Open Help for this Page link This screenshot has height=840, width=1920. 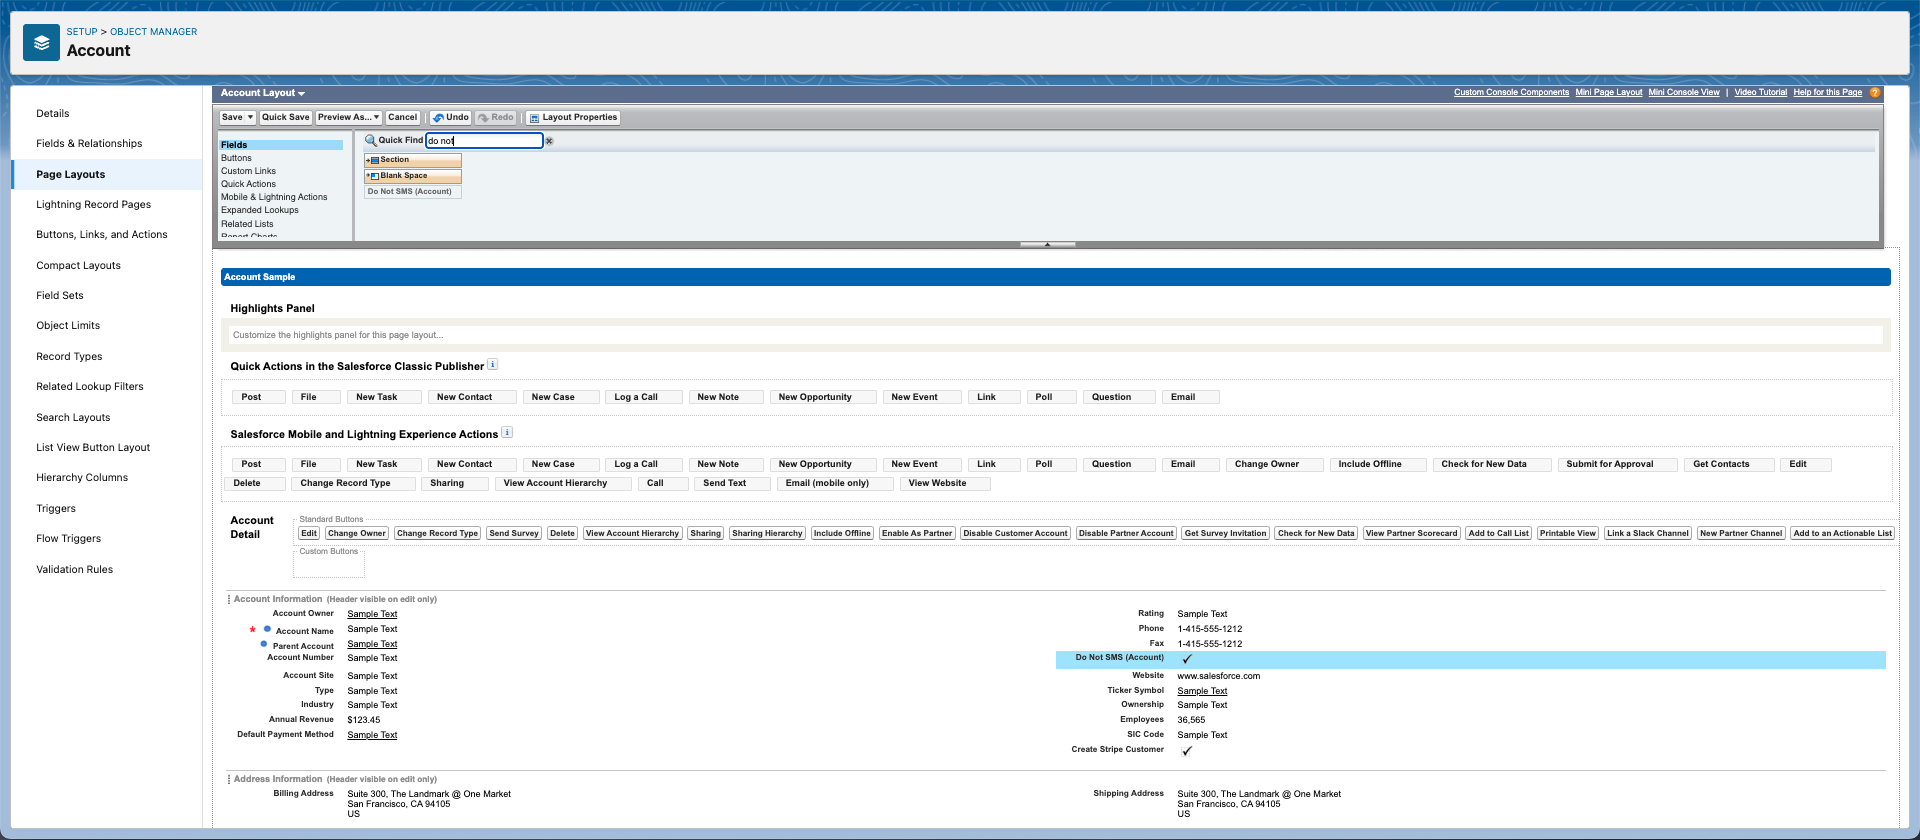point(1827,93)
